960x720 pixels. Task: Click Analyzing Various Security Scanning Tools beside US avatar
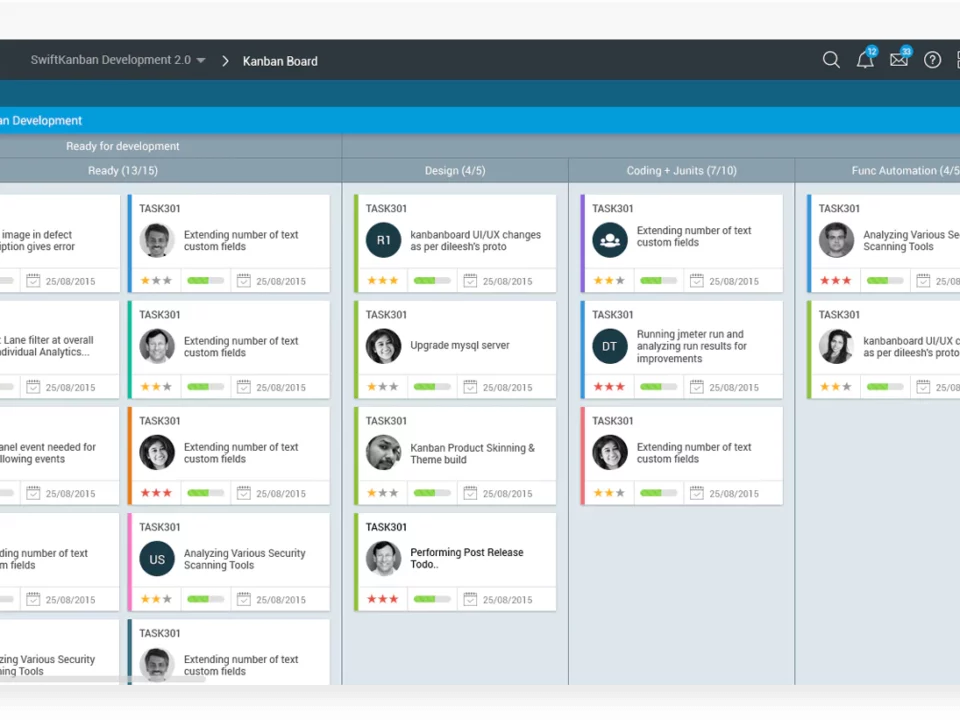pyautogui.click(x=244, y=559)
